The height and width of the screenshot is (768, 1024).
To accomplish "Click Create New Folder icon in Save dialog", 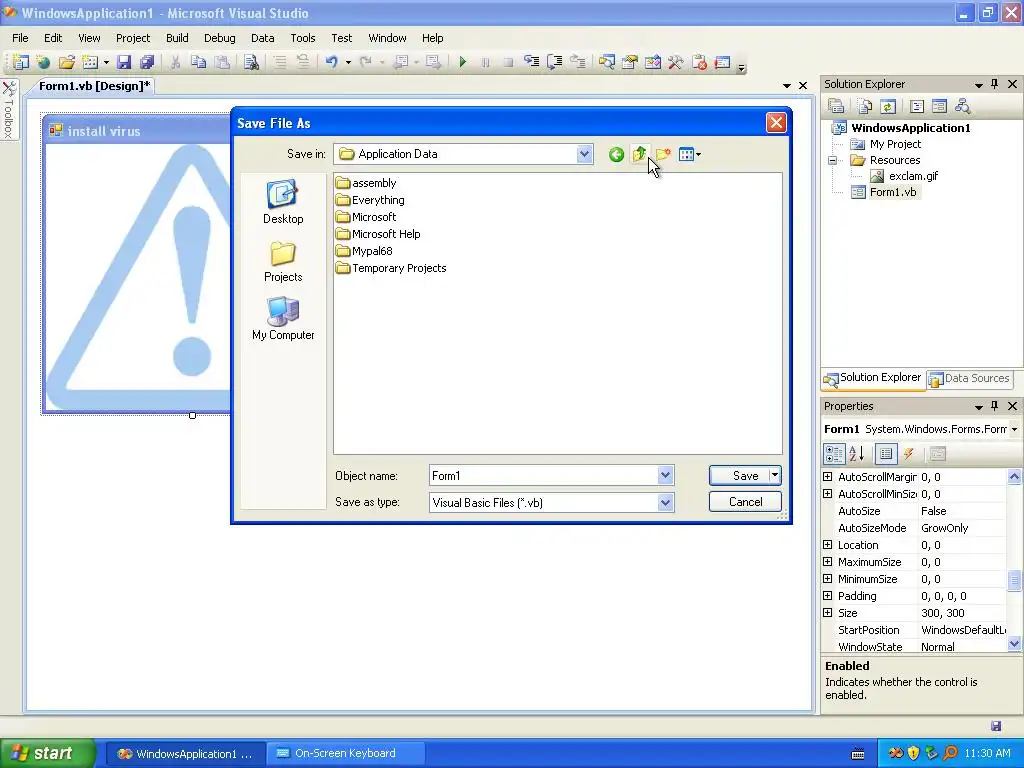I will point(663,154).
